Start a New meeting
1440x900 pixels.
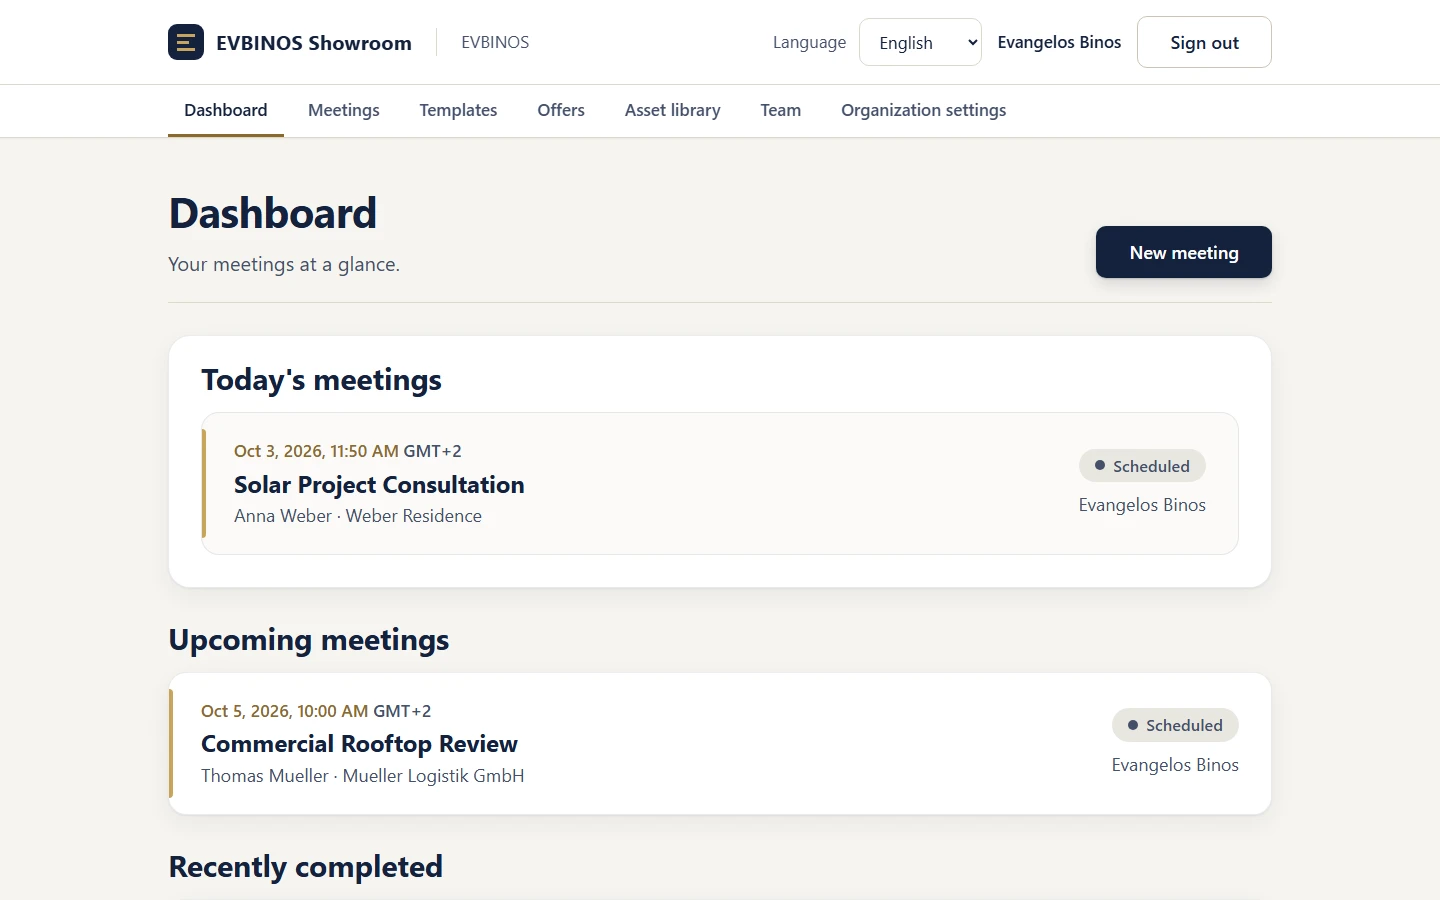1184,252
